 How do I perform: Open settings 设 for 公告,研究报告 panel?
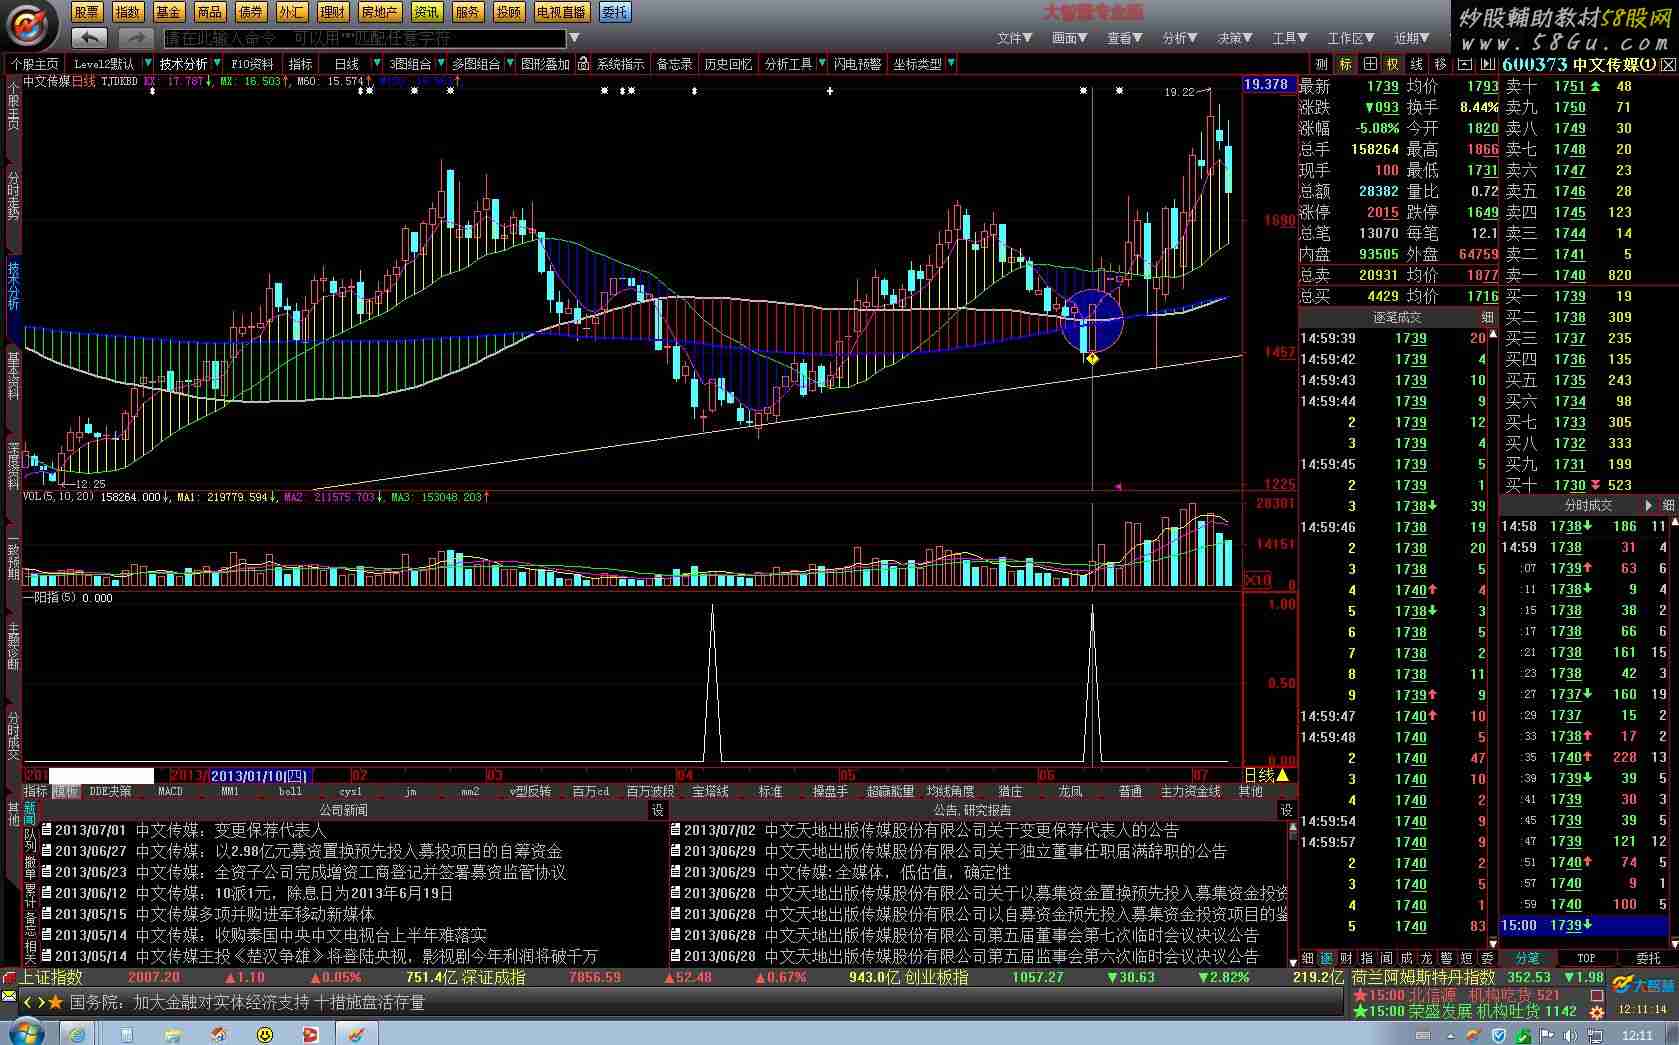click(x=1287, y=810)
